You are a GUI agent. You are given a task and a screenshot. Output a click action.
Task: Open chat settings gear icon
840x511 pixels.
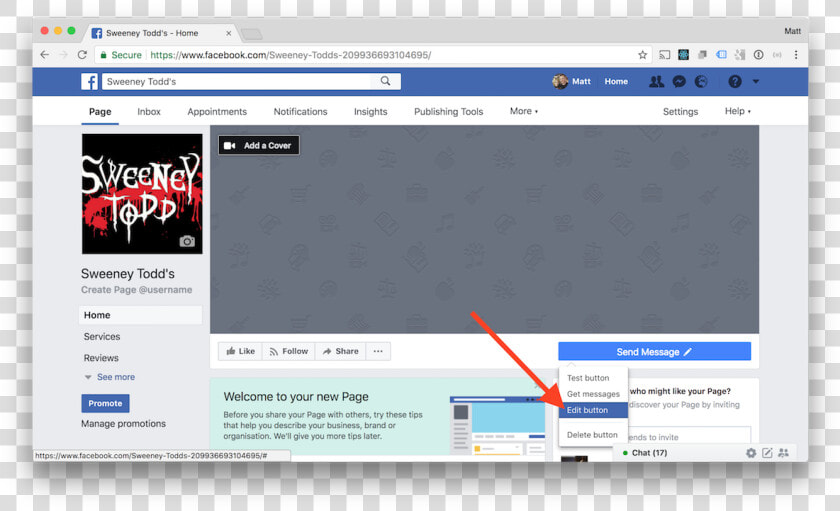[x=751, y=453]
